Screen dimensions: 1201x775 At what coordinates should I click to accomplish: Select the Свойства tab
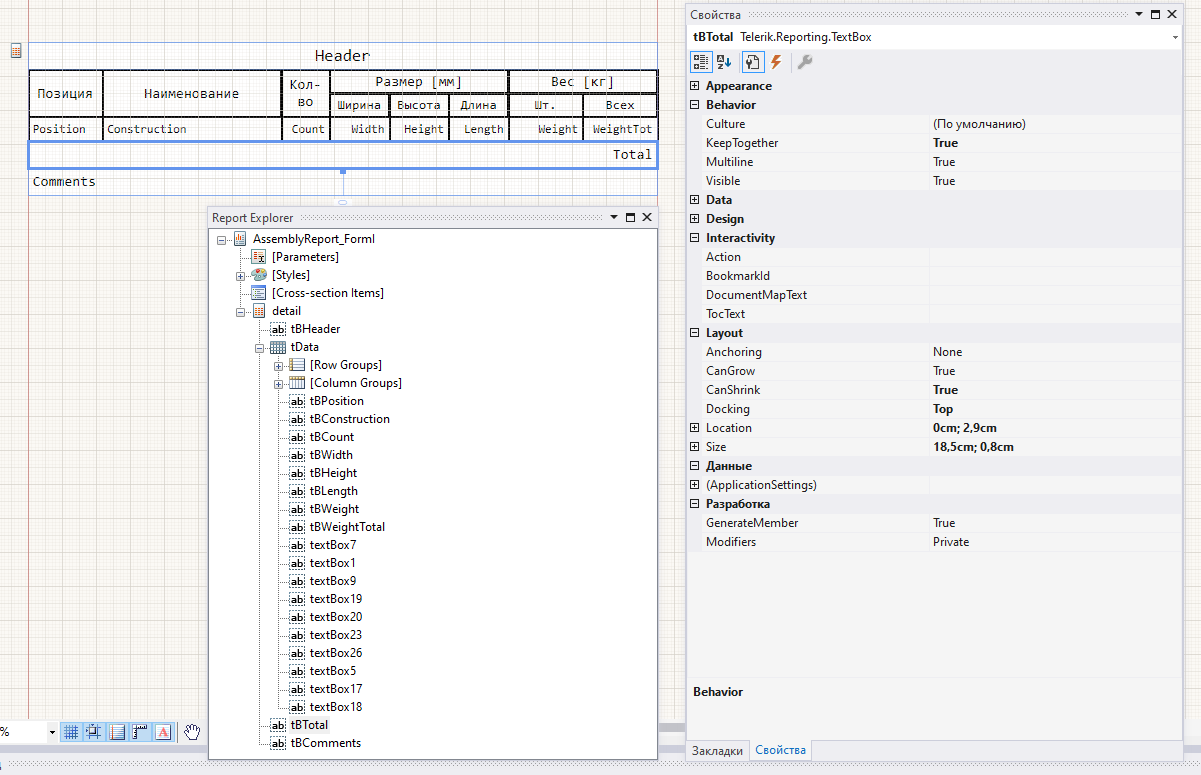[780, 750]
